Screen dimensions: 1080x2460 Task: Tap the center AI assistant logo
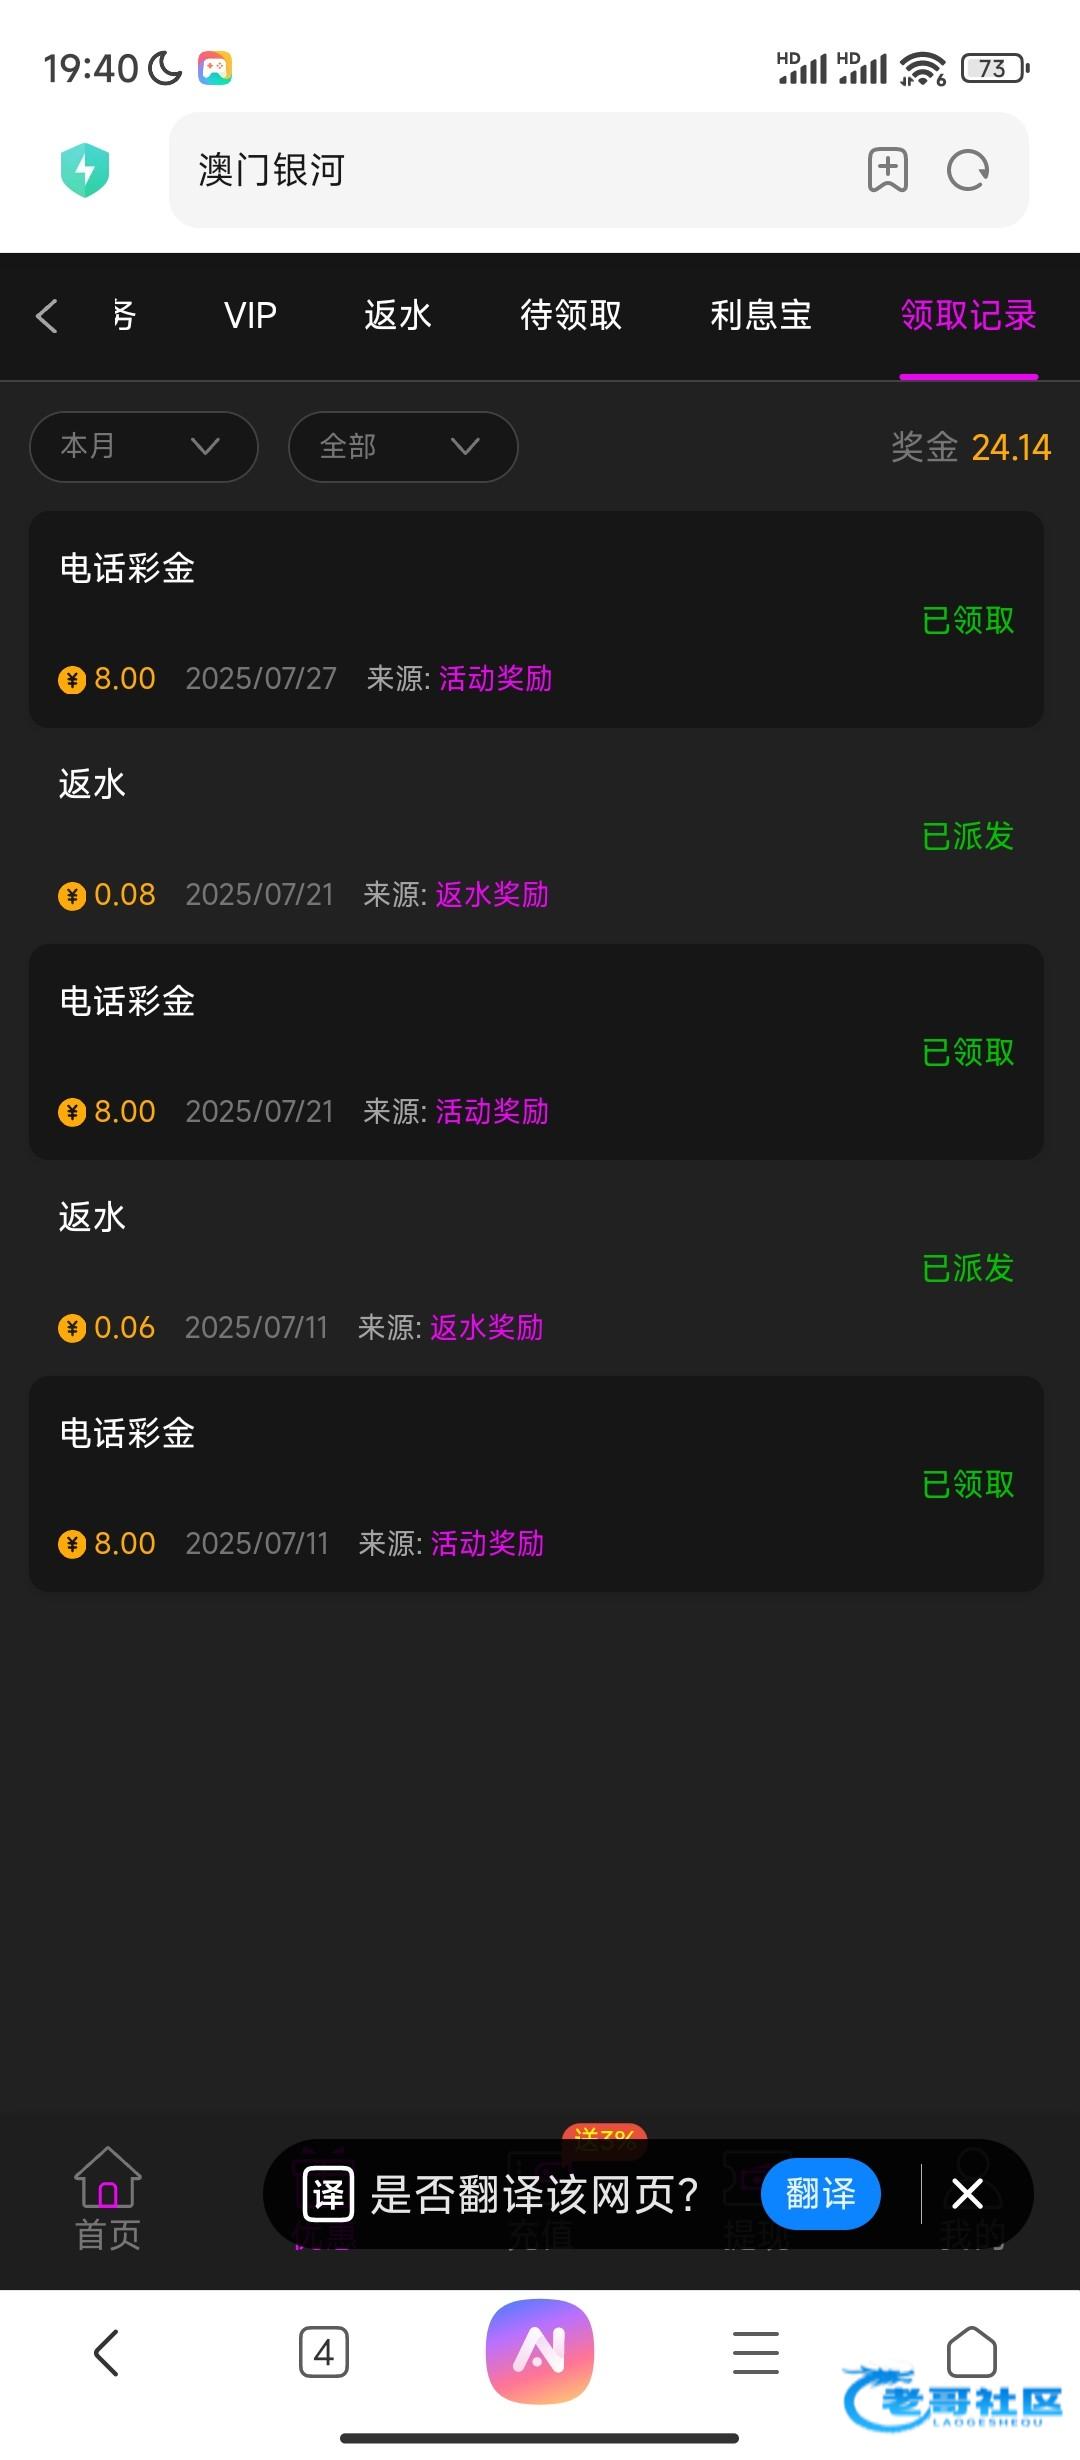[x=540, y=2350]
